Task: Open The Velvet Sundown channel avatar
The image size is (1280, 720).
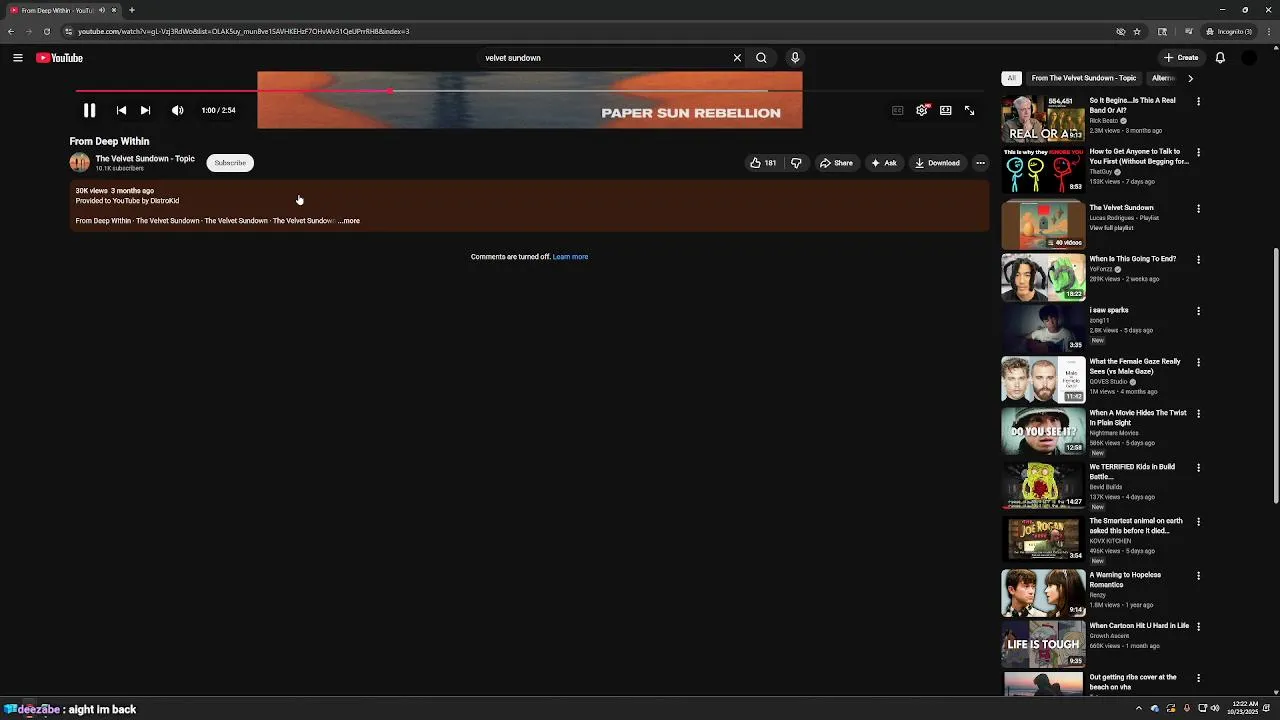Action: (80, 163)
